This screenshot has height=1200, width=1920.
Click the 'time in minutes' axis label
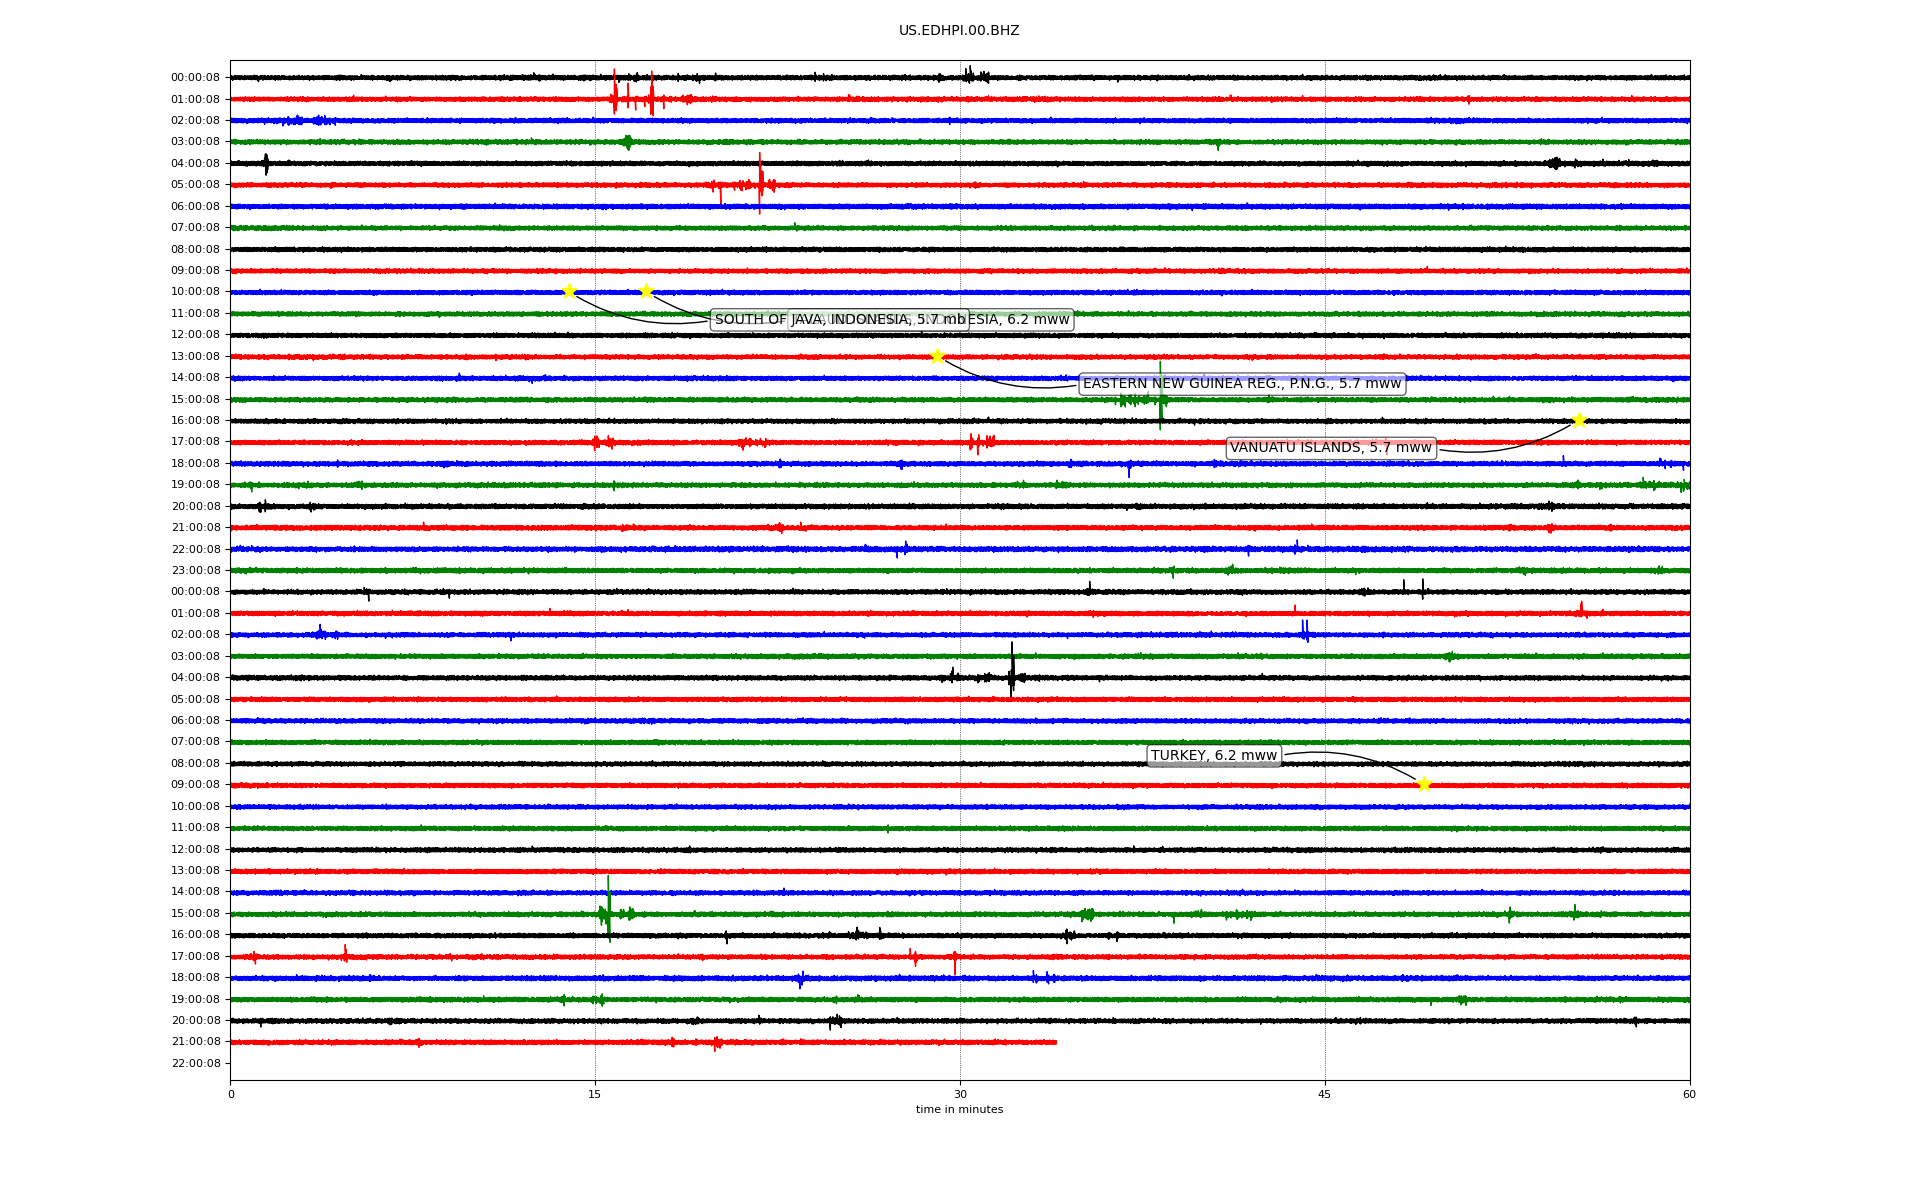click(959, 1110)
